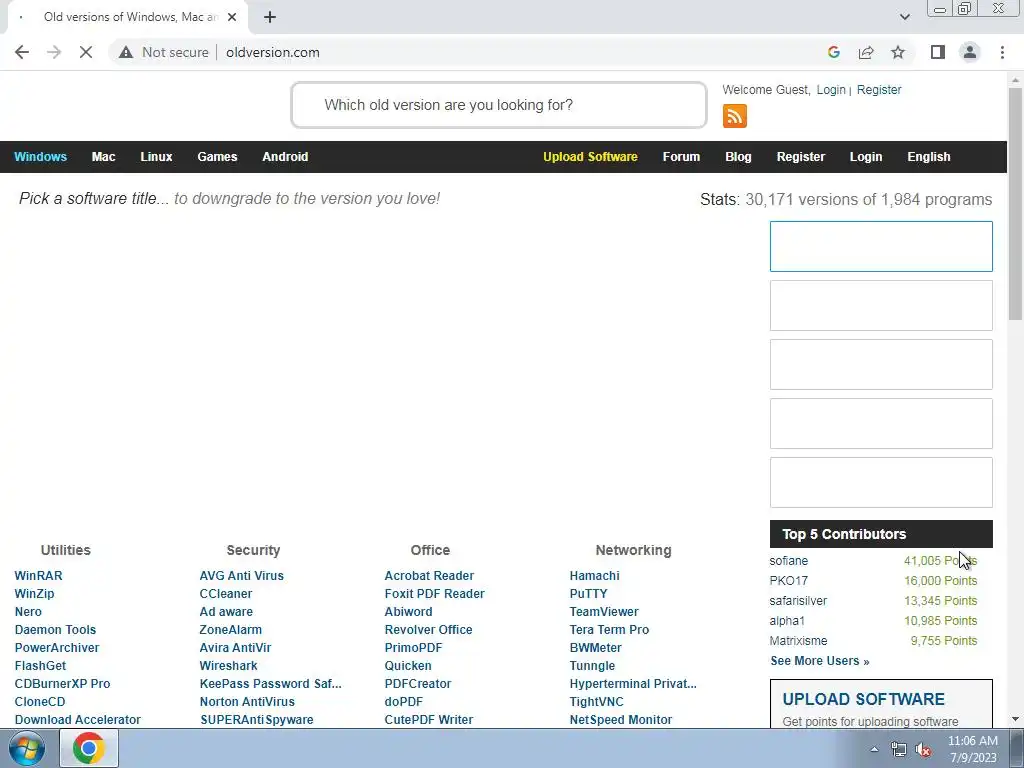1024x768 pixels.
Task: Click Login in the black nav bar
Action: pos(866,157)
